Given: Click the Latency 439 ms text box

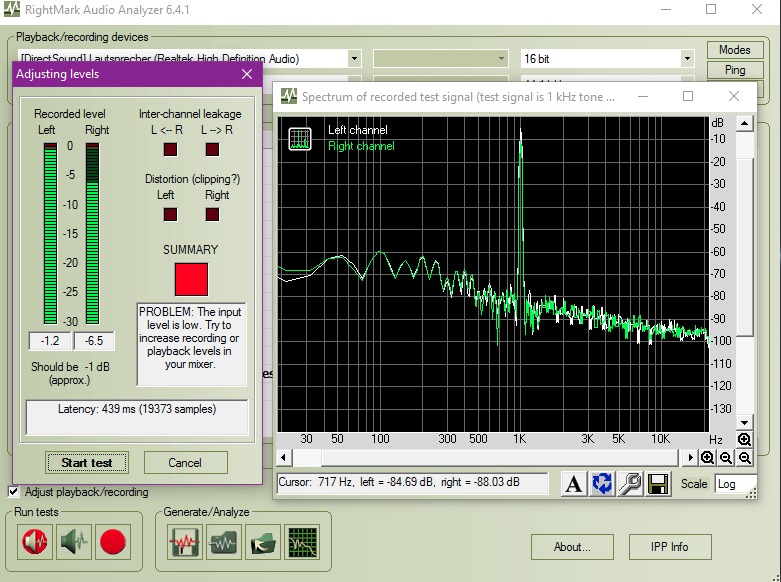Looking at the screenshot, I should 137,418.
